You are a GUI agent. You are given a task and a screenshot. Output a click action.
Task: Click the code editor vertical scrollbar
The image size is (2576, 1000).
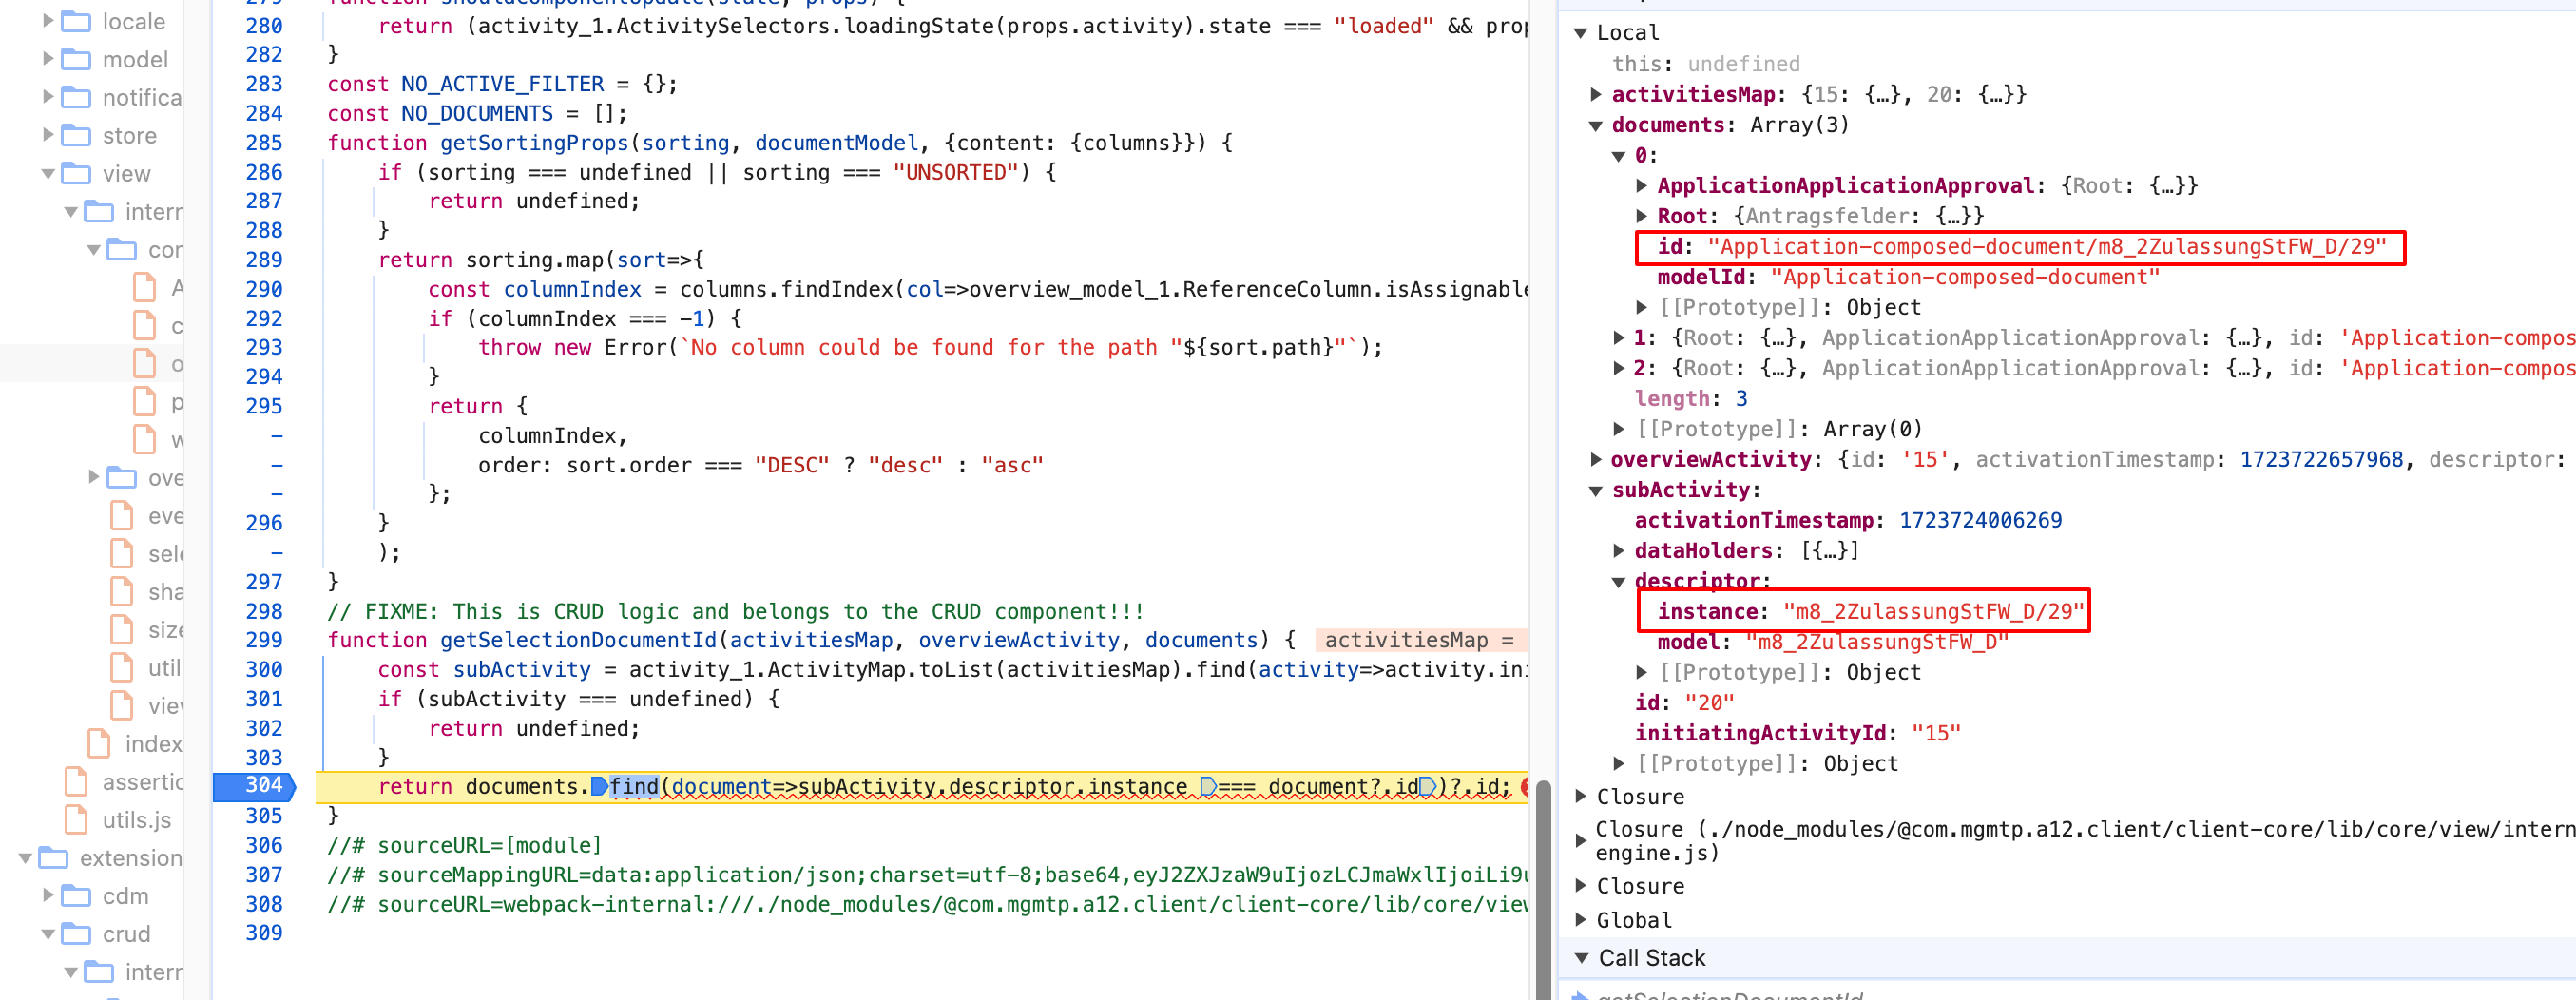pyautogui.click(x=1543, y=888)
